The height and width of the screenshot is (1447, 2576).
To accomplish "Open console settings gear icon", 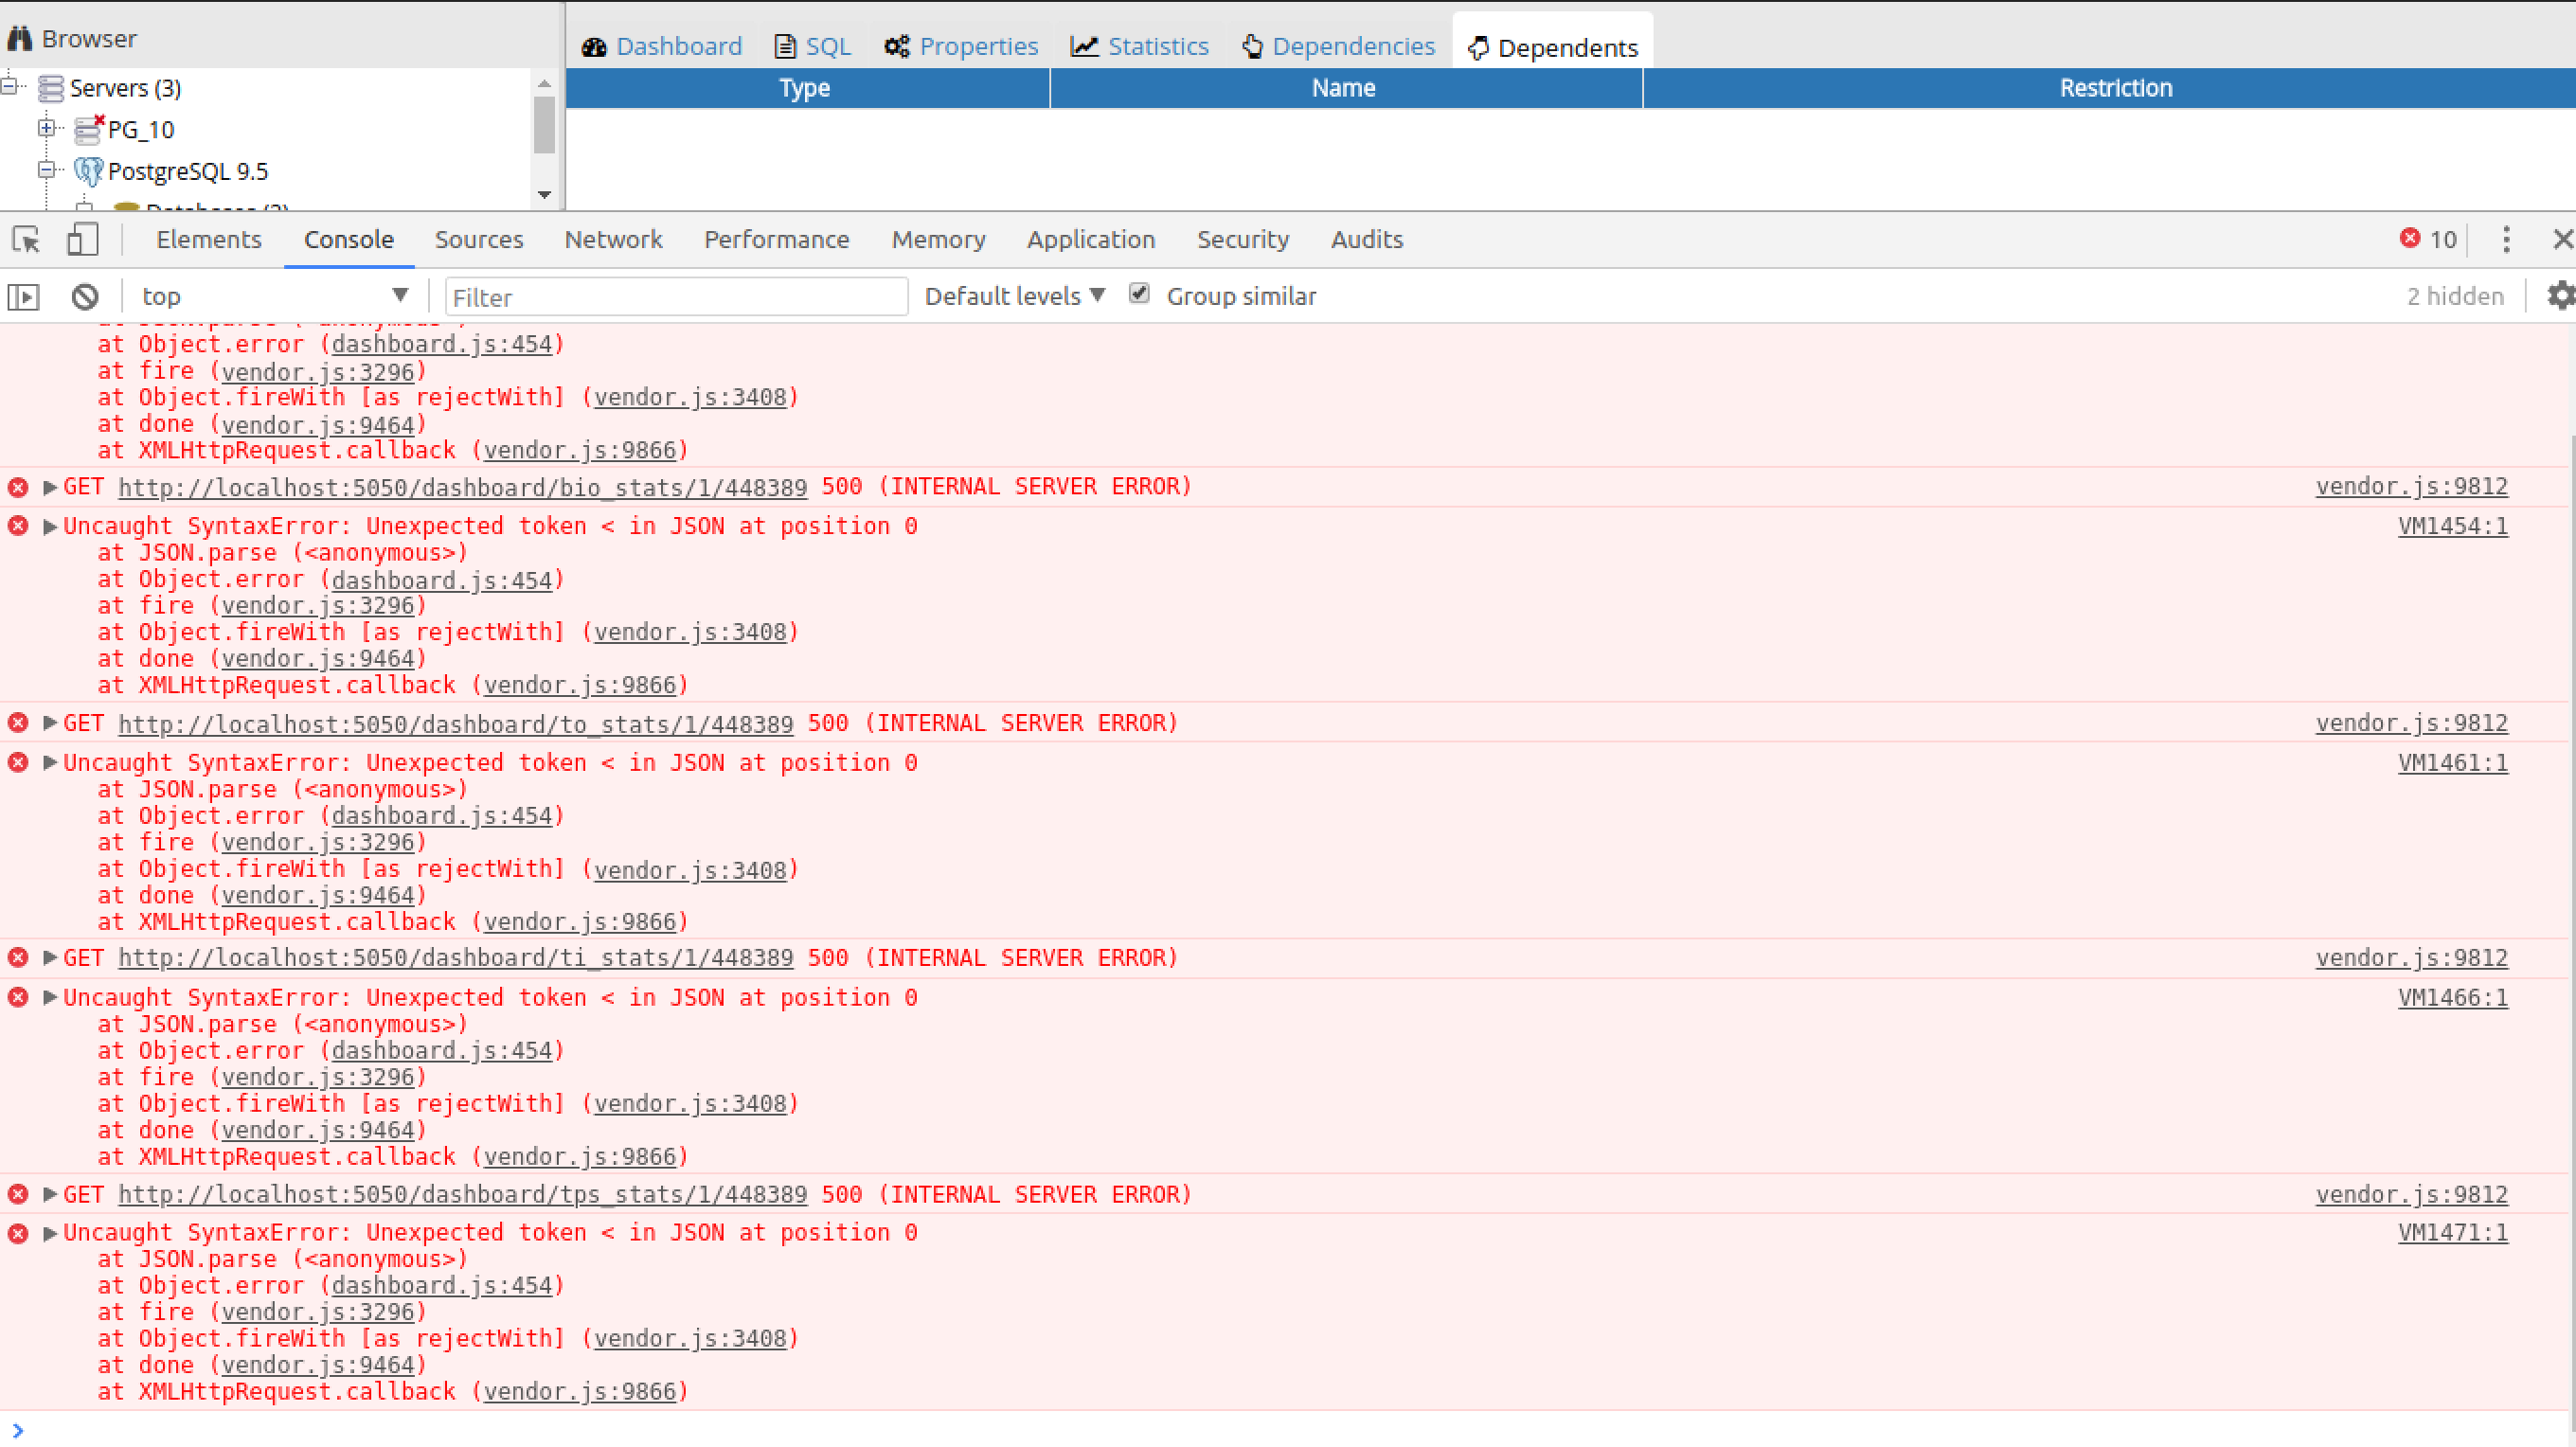I will point(2560,296).
